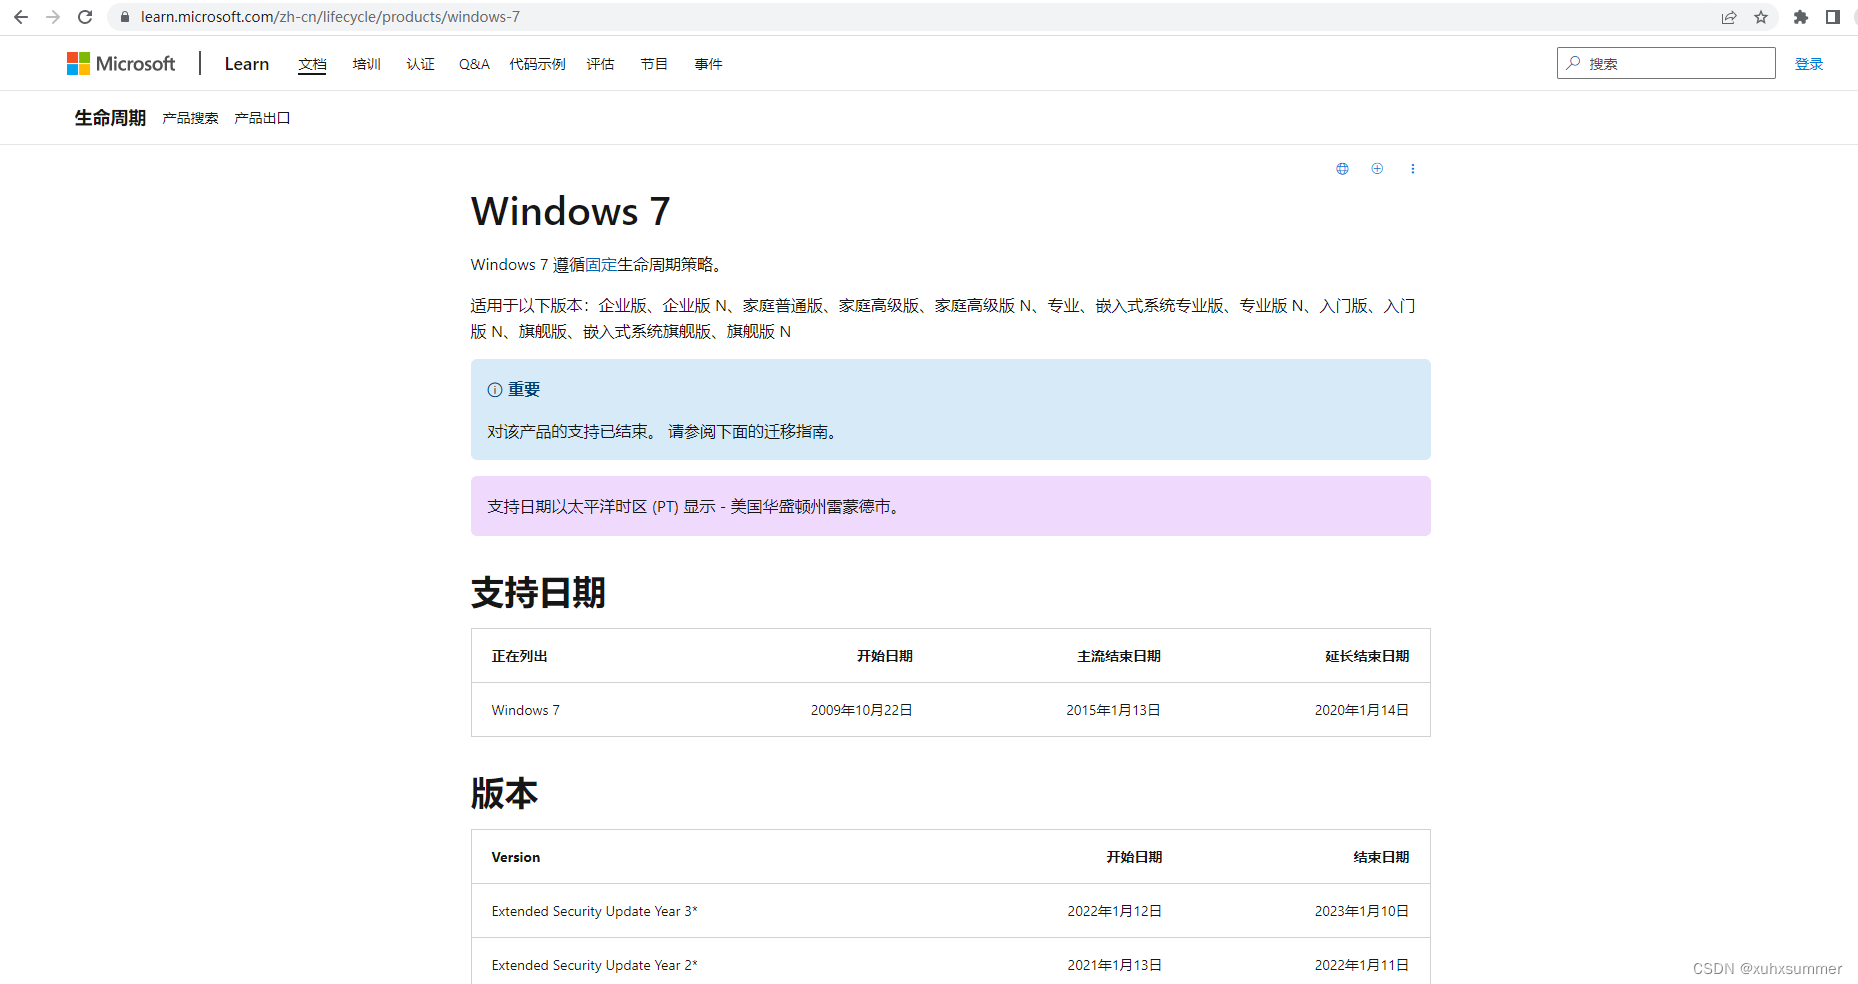Follow the 固定 policy hyperlink

tap(601, 265)
